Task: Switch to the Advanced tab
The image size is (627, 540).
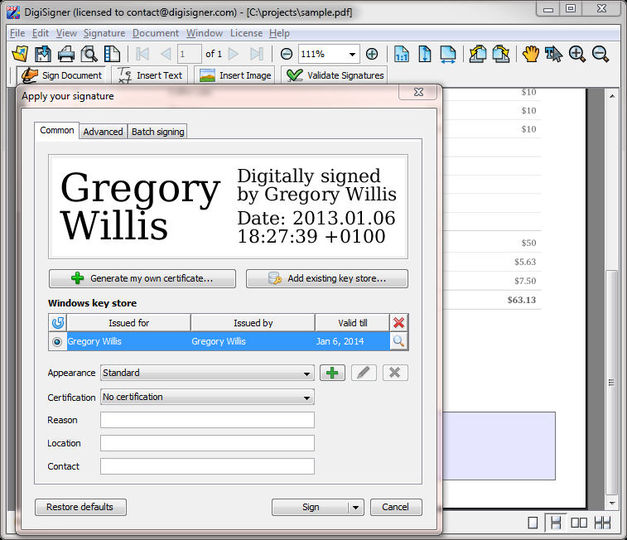Action: 103,132
